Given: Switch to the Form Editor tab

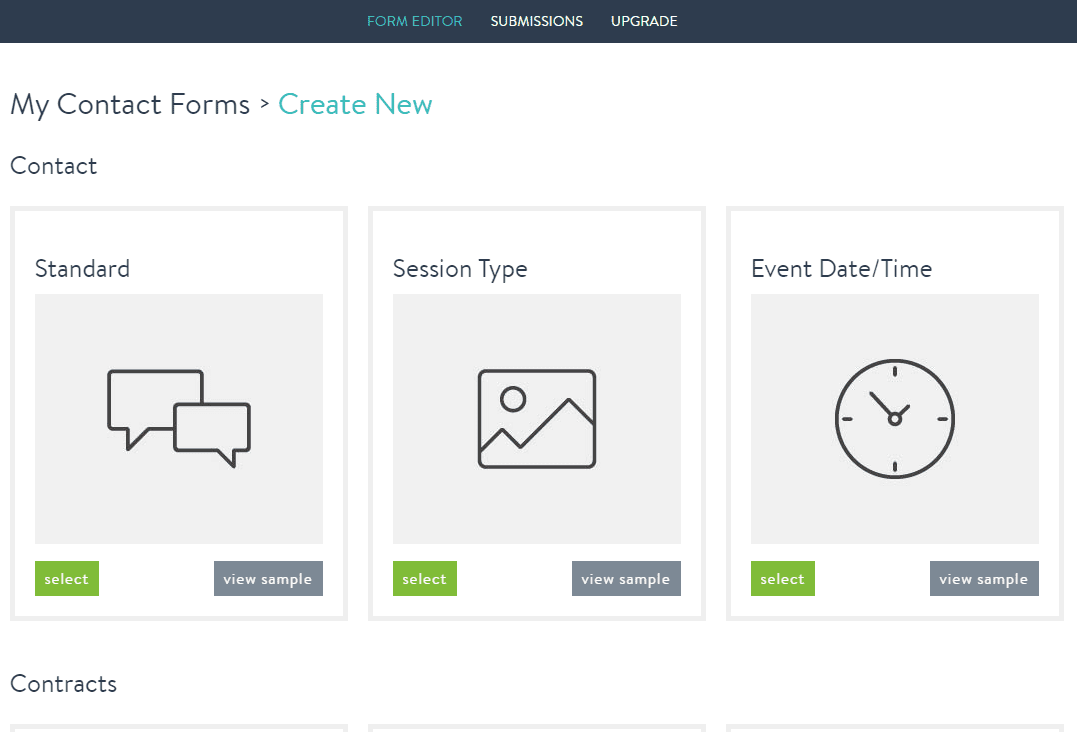Looking at the screenshot, I should [414, 21].
